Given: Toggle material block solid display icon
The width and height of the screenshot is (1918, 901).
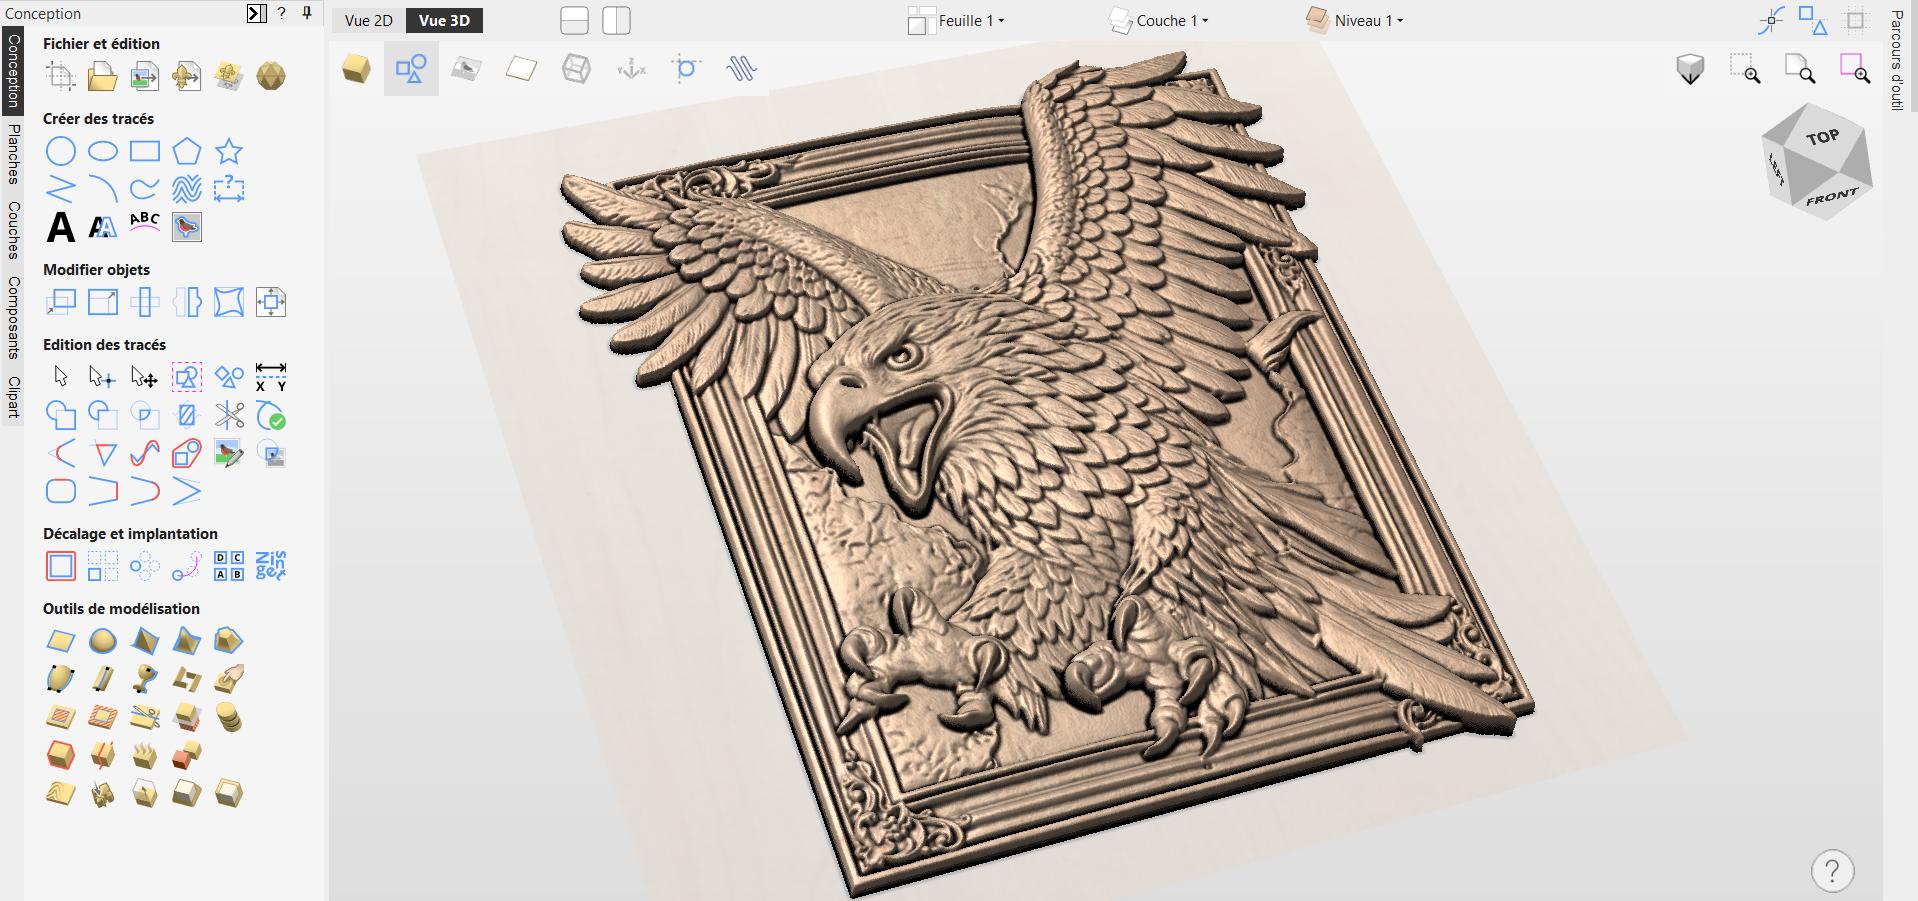Looking at the screenshot, I should [x=356, y=69].
